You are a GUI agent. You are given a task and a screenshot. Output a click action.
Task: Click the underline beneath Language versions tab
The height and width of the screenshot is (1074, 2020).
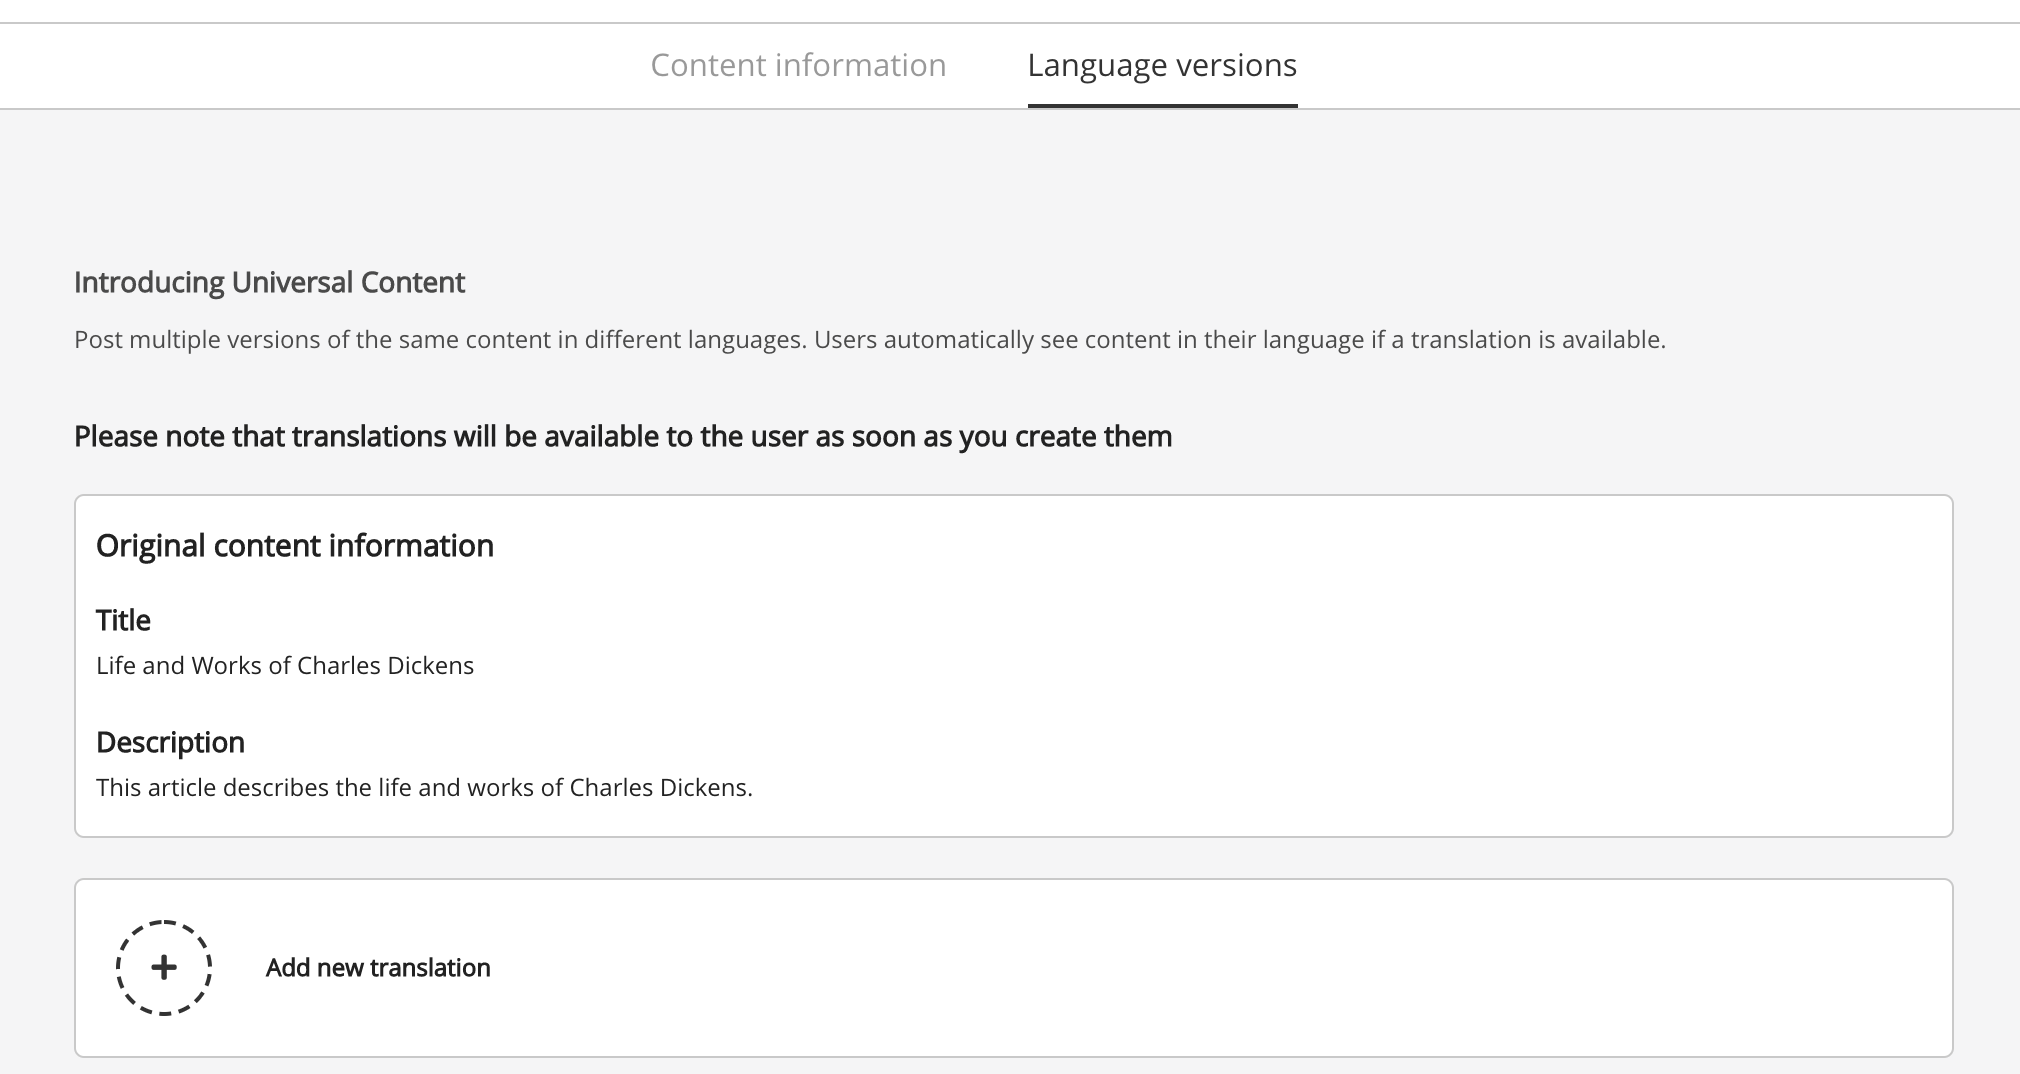point(1162,105)
